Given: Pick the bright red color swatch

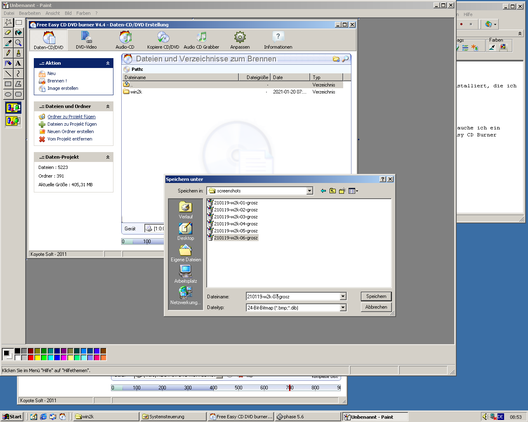Looking at the screenshot, I should tap(31, 358).
